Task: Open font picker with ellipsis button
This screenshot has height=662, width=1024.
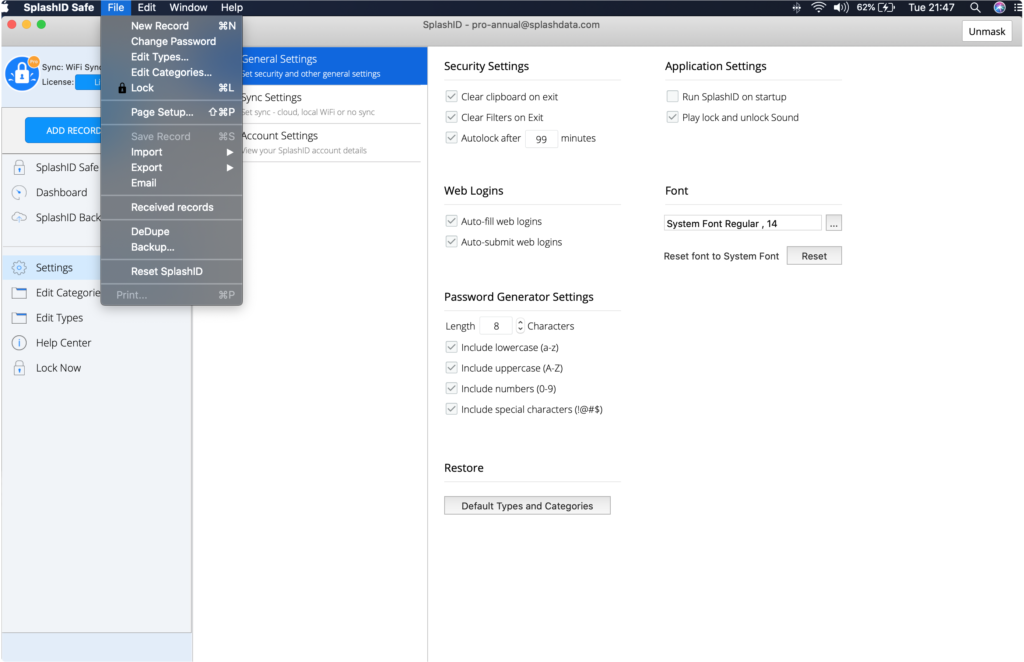Action: (x=833, y=224)
